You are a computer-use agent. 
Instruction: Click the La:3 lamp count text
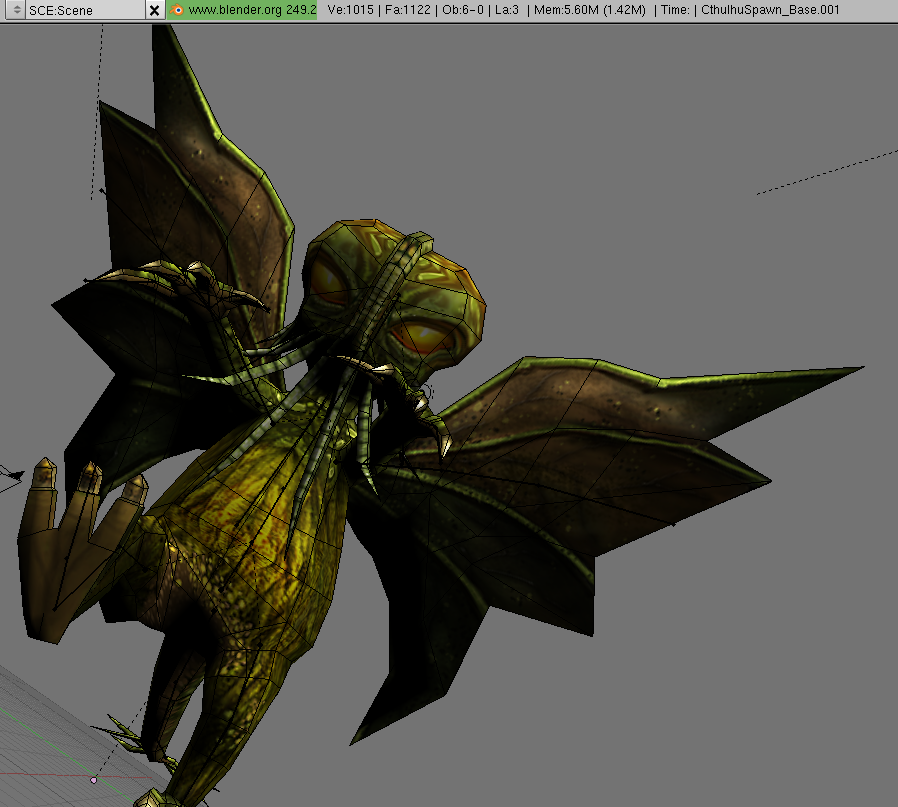pos(507,10)
